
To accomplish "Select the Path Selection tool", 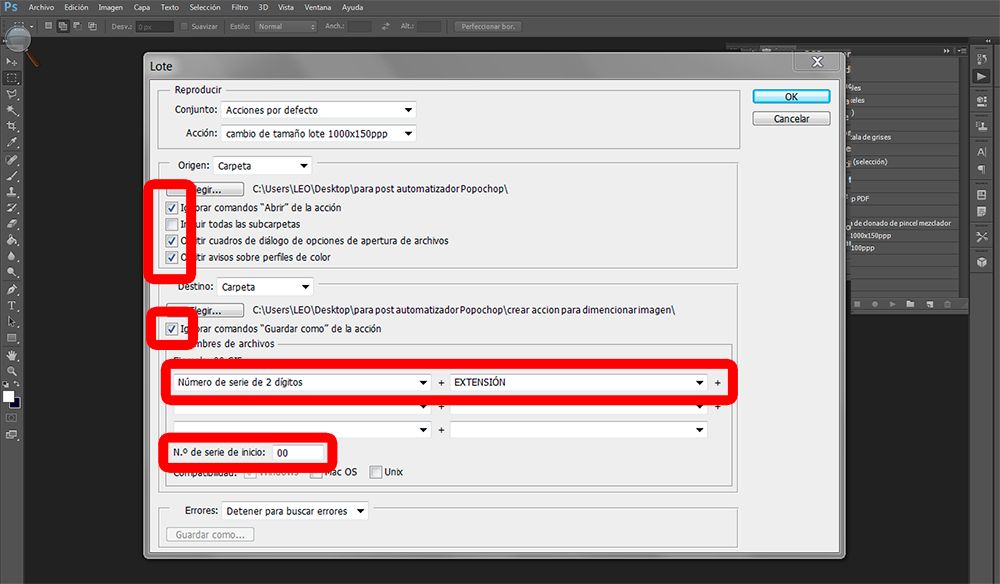I will 12,321.
